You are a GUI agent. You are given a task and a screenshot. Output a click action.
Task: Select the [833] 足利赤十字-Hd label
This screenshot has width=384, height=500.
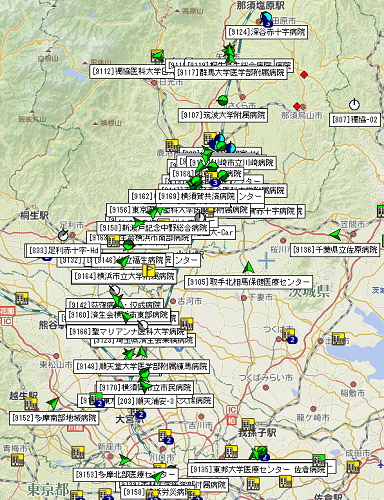coord(63,250)
